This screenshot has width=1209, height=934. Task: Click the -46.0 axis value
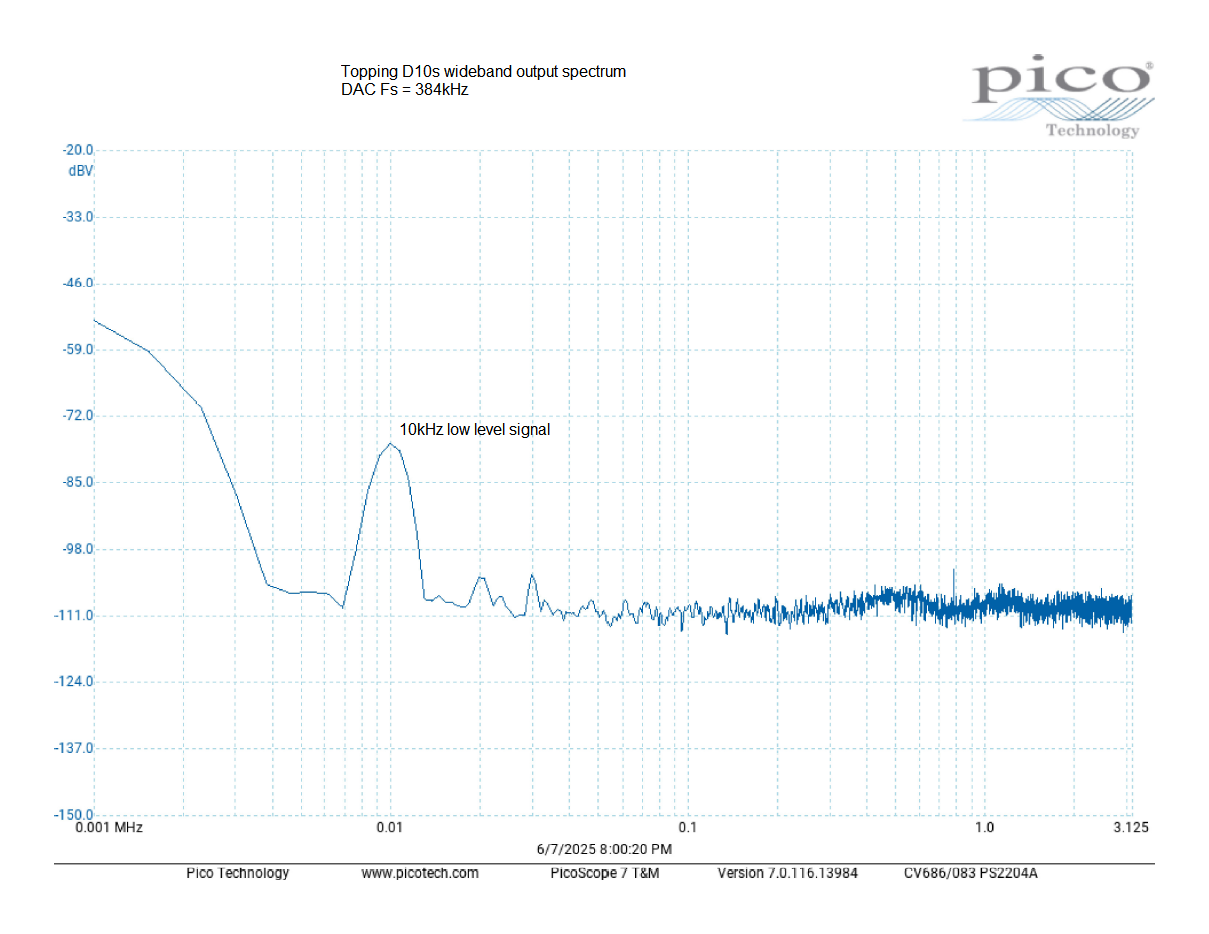pyautogui.click(x=78, y=283)
